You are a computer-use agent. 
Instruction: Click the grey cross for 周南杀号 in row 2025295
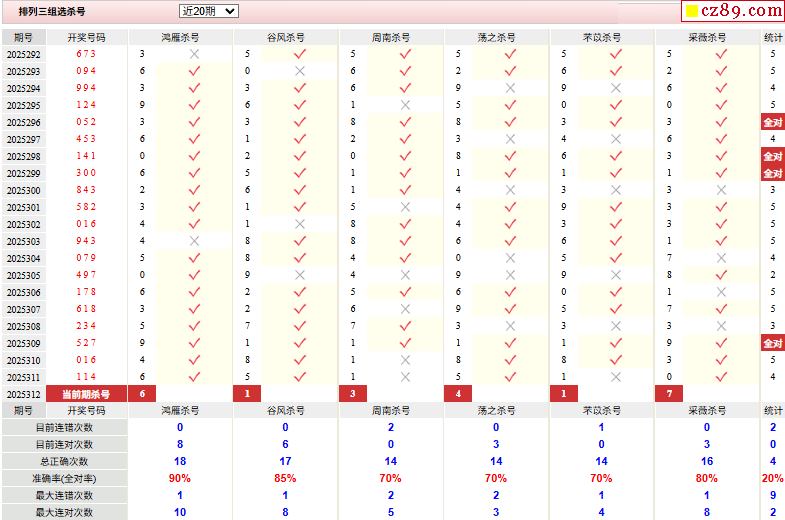coord(405,105)
